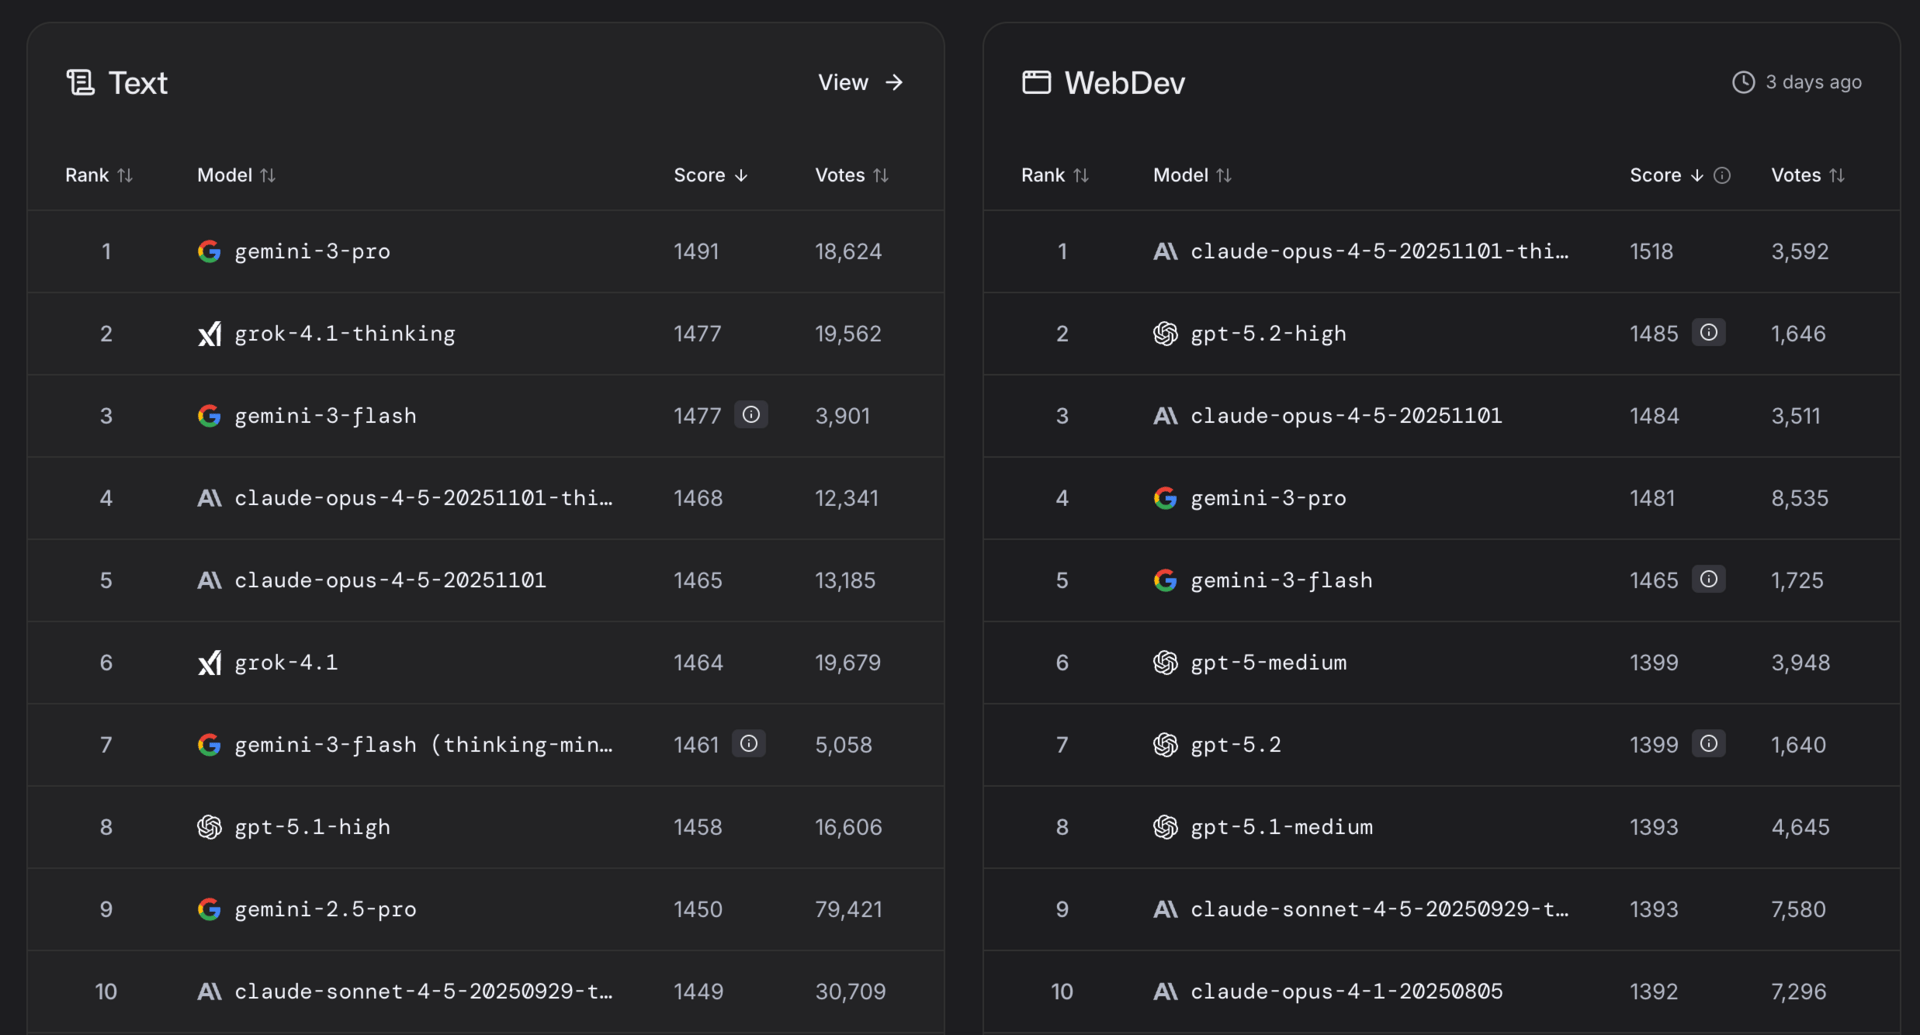Viewport: 1920px width, 1035px height.
Task: Open info icon beside gpt-5.2-high score 1485
Action: click(1709, 333)
